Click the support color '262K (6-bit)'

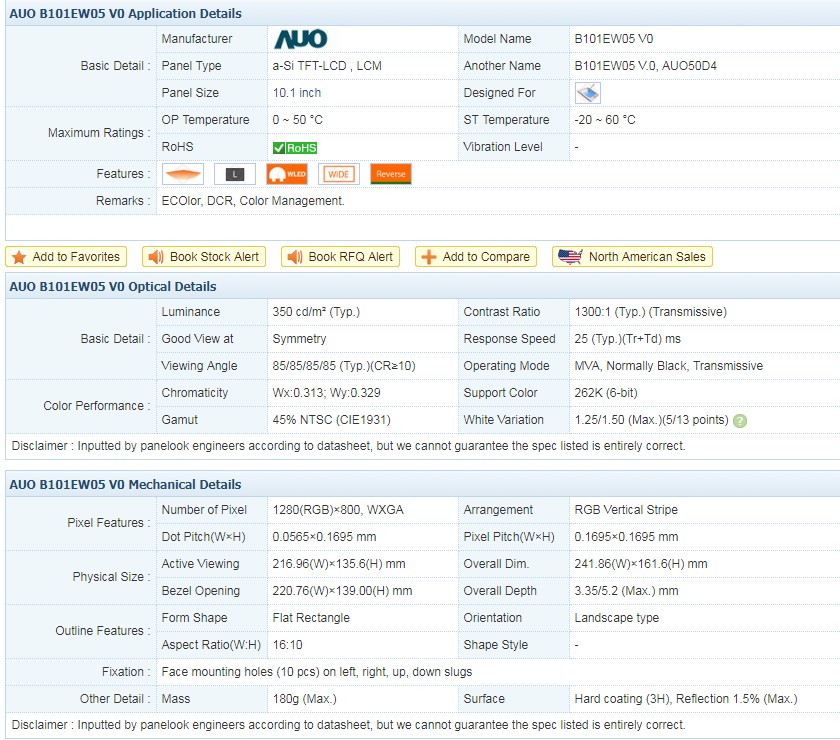point(606,393)
